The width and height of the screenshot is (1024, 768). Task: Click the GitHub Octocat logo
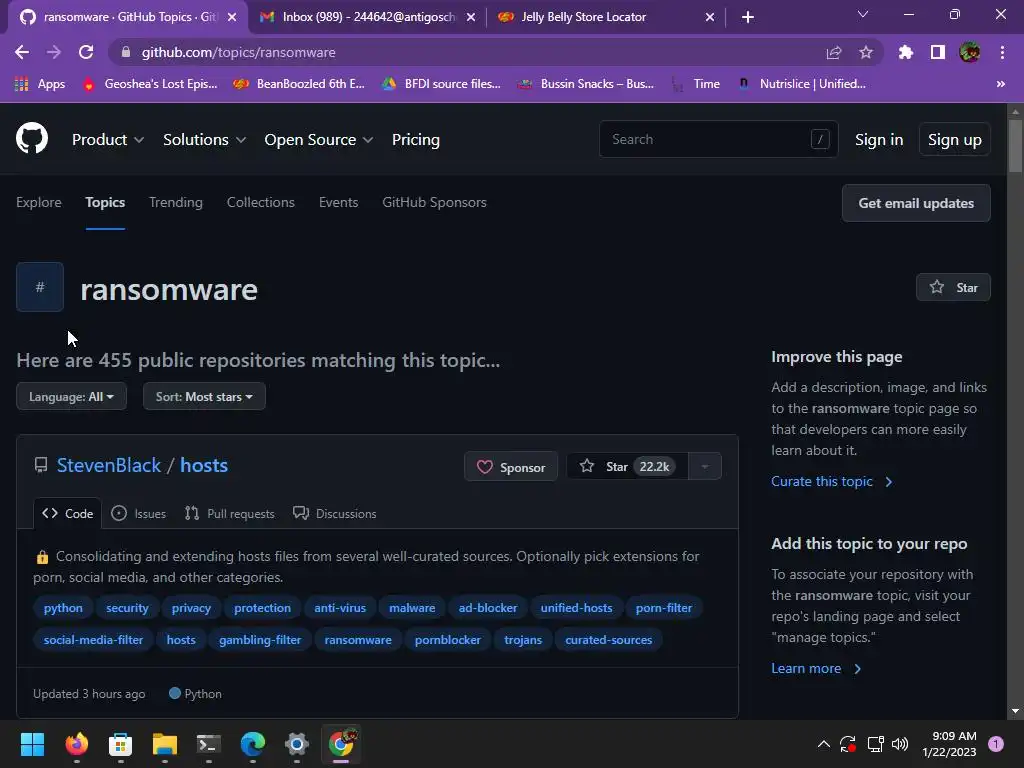[x=32, y=138]
